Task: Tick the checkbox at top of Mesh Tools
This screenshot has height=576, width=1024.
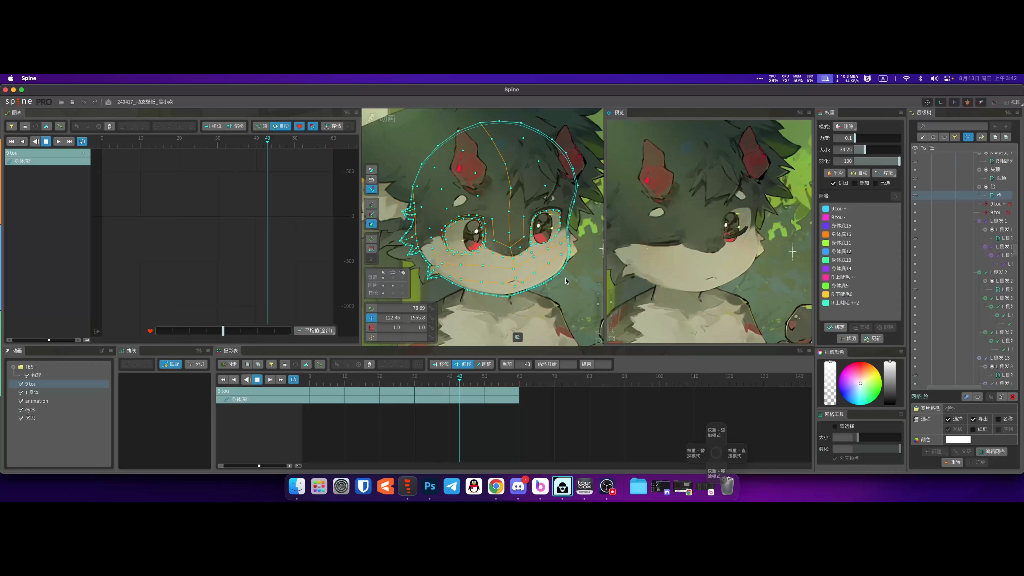Action: (835, 426)
